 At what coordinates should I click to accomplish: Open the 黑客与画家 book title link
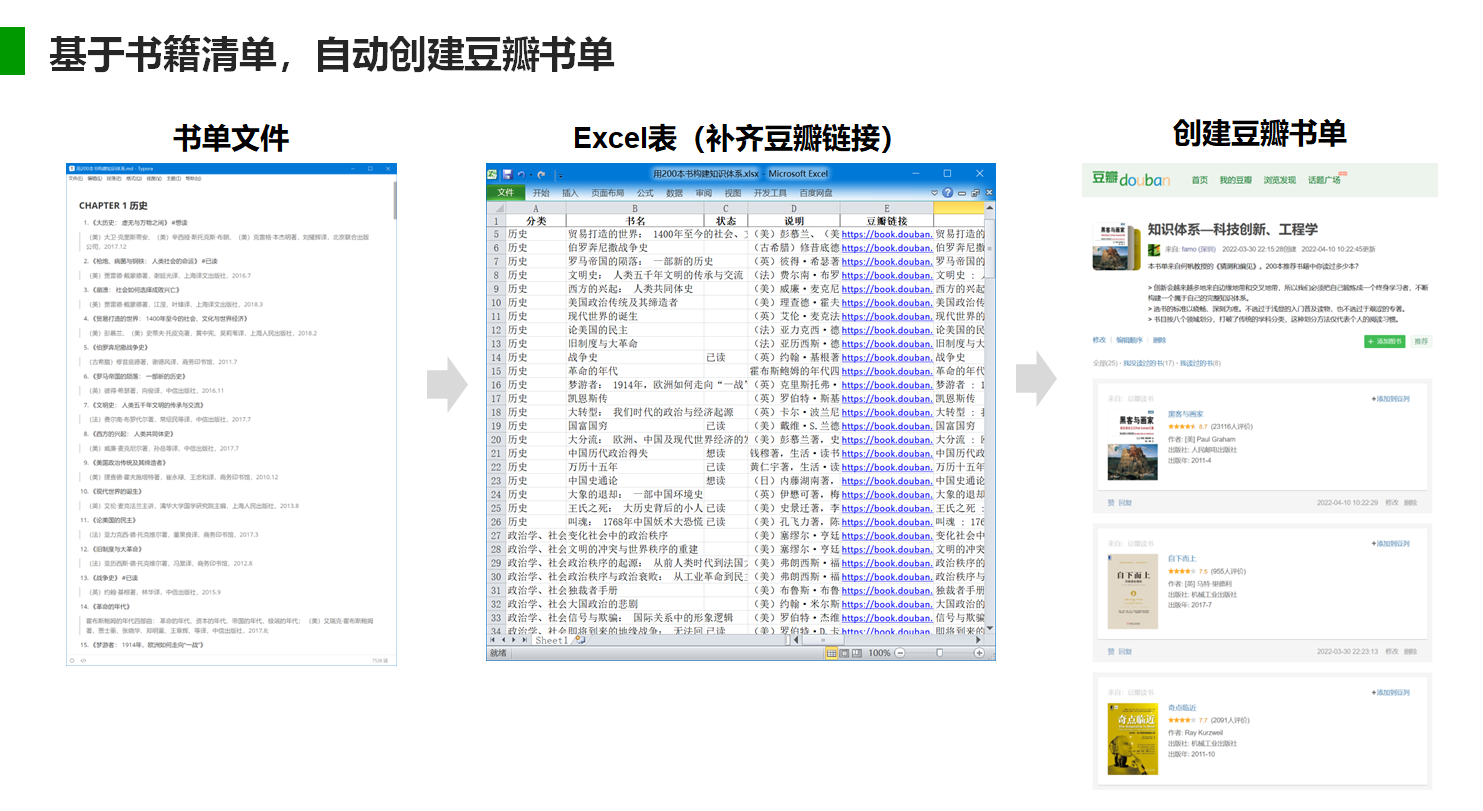tap(1186, 414)
